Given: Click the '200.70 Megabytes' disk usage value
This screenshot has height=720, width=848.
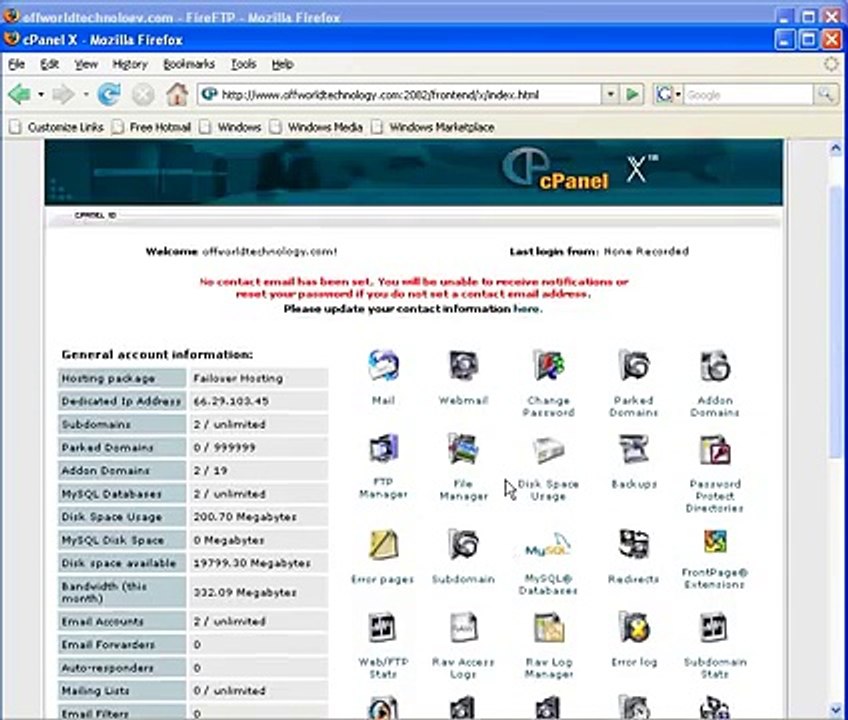Looking at the screenshot, I should tap(245, 517).
